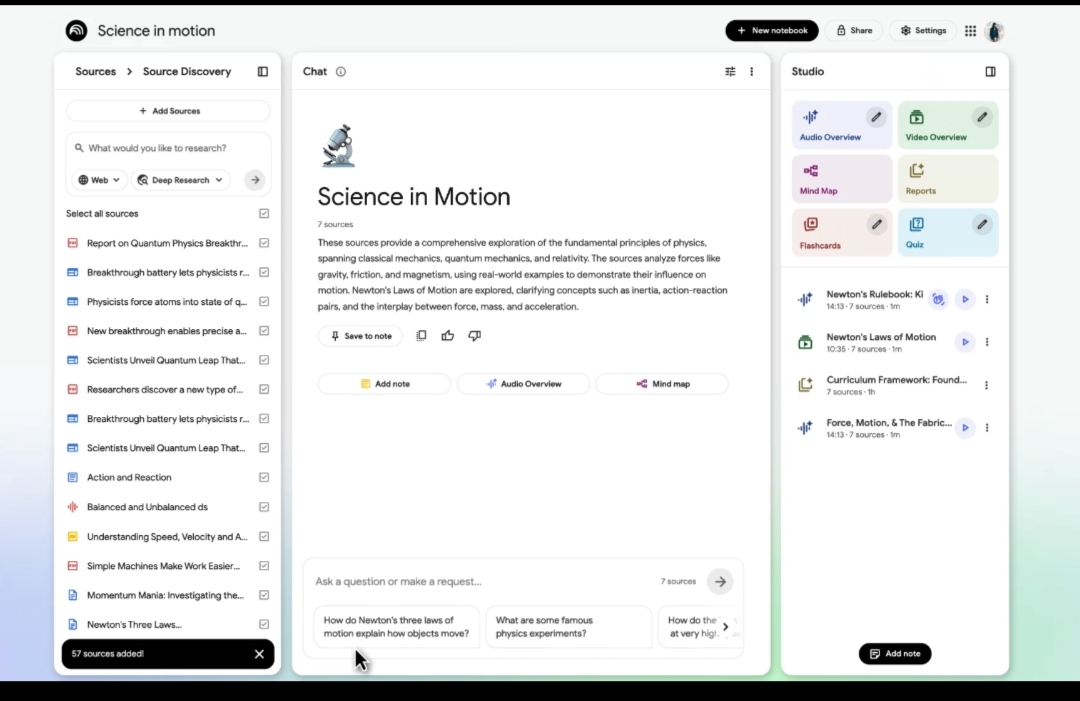Collapse the Sources panel icon
This screenshot has width=1080, height=701.
click(263, 72)
